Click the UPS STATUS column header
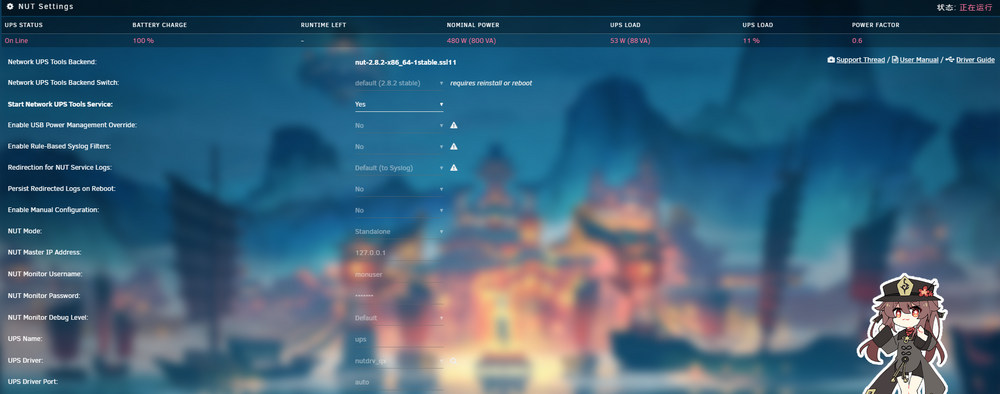Viewport: 1000px width, 394px height. (24, 26)
